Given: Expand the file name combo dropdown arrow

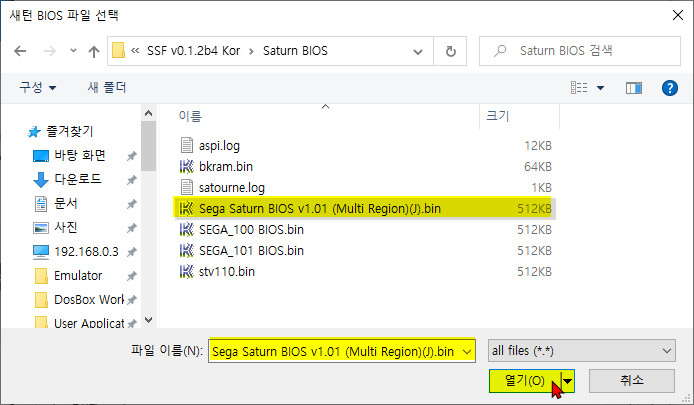Looking at the screenshot, I should [x=467, y=352].
